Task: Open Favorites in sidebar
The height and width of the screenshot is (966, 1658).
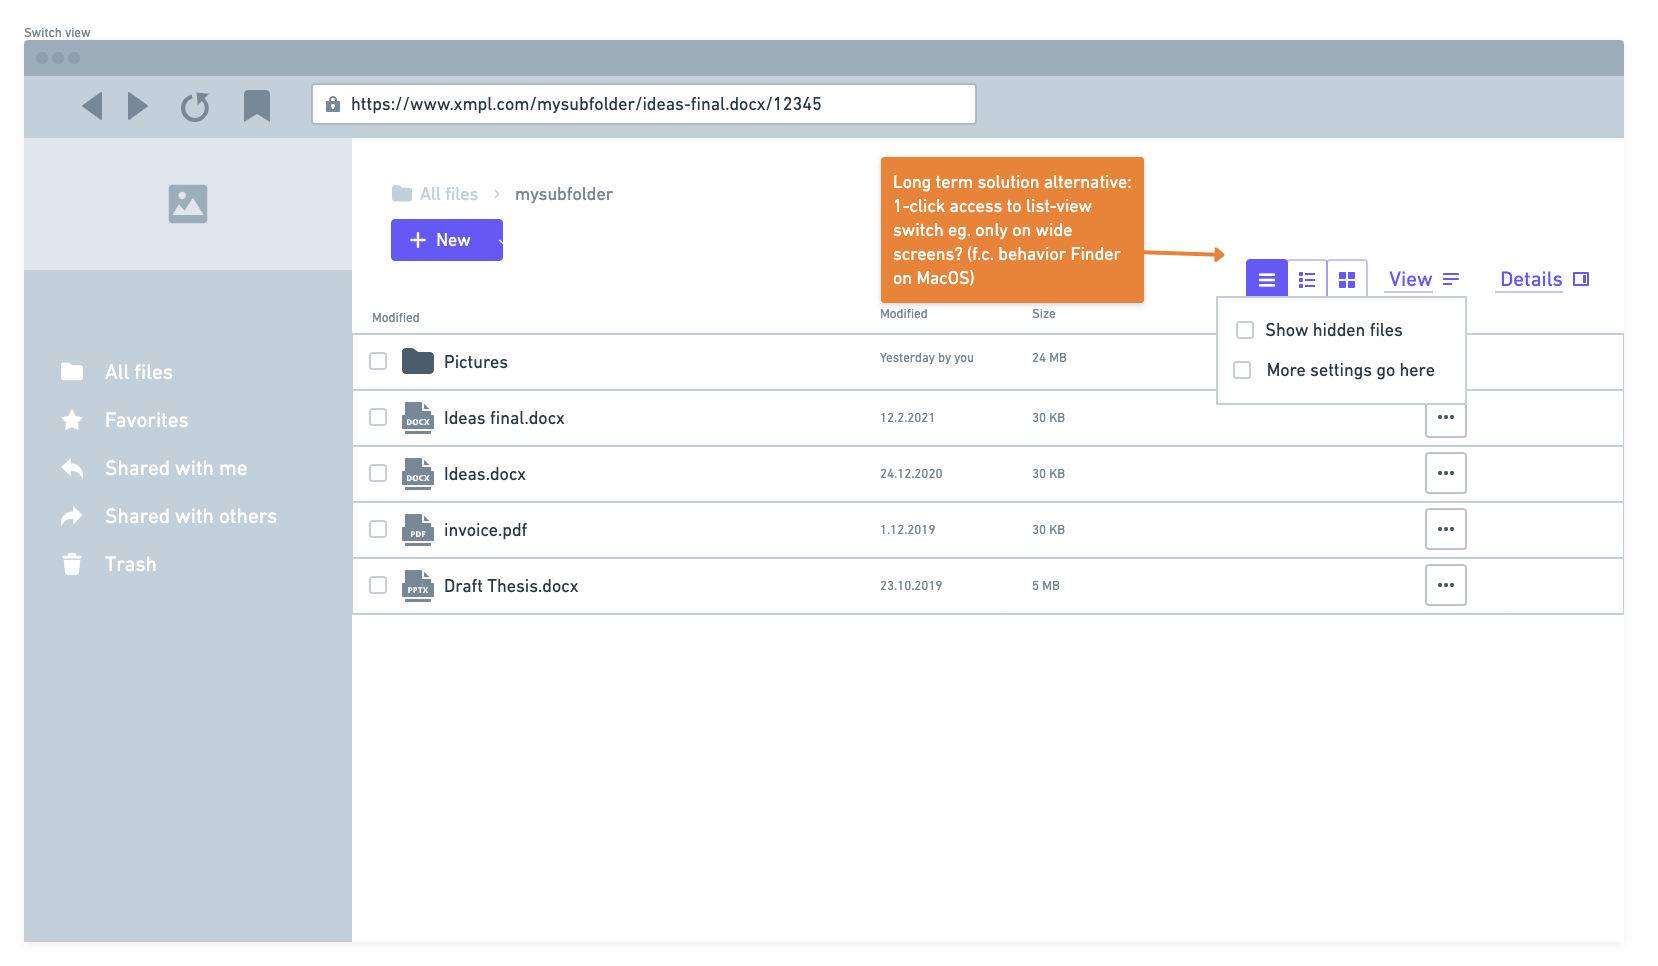Action: 147,420
